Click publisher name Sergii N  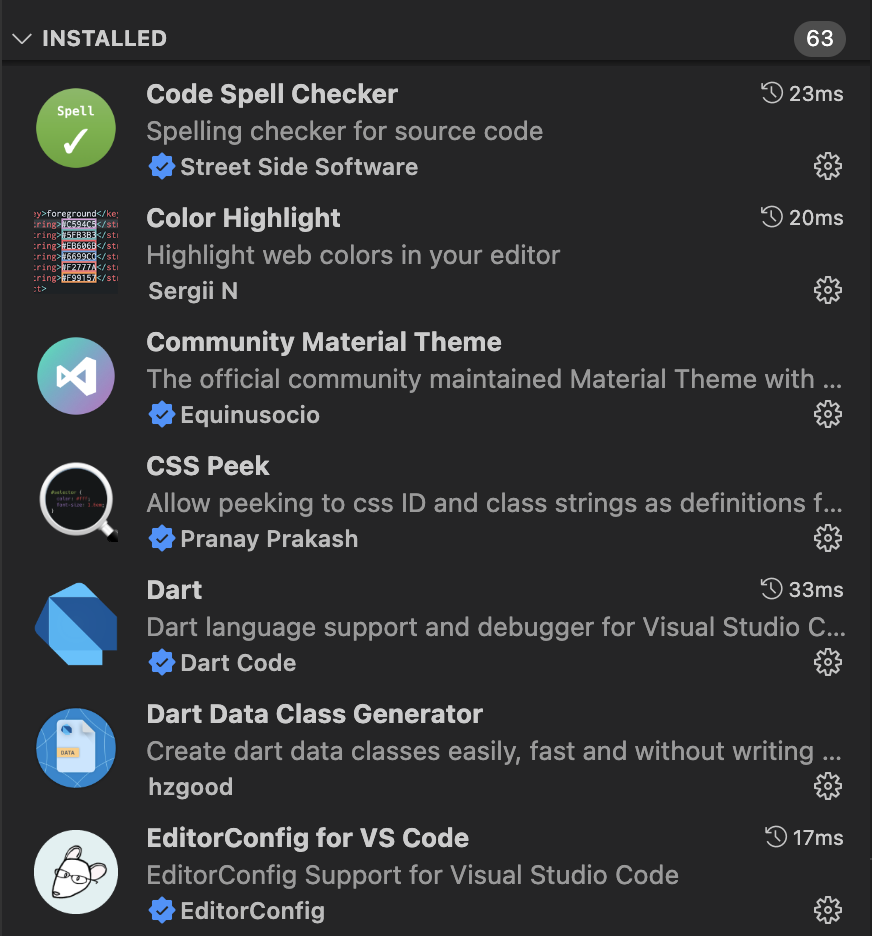tap(193, 291)
